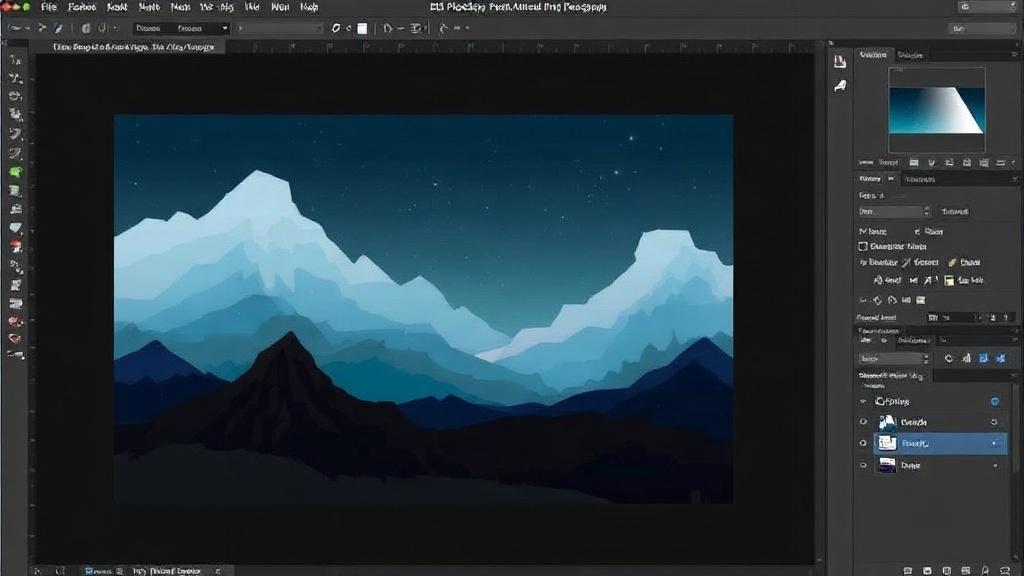This screenshot has height=576, width=1024.
Task: Select the tool two below the green icon
Action: tap(16, 209)
